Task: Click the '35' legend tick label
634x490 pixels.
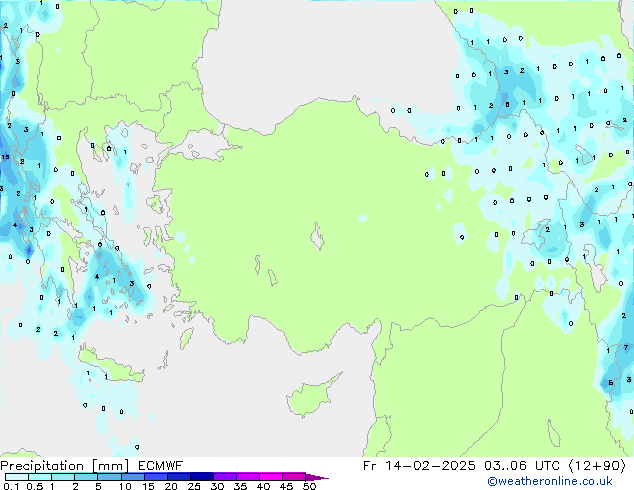Action: point(240,486)
